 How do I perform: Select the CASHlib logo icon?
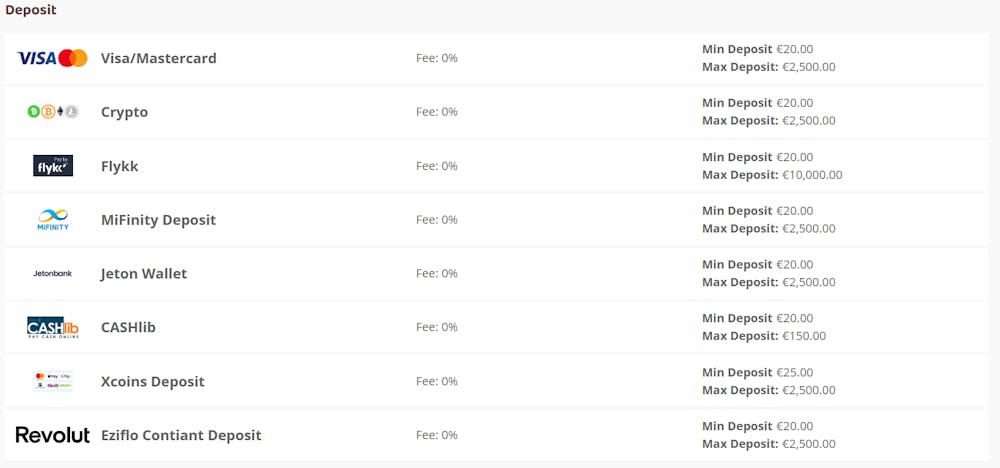[x=53, y=327]
